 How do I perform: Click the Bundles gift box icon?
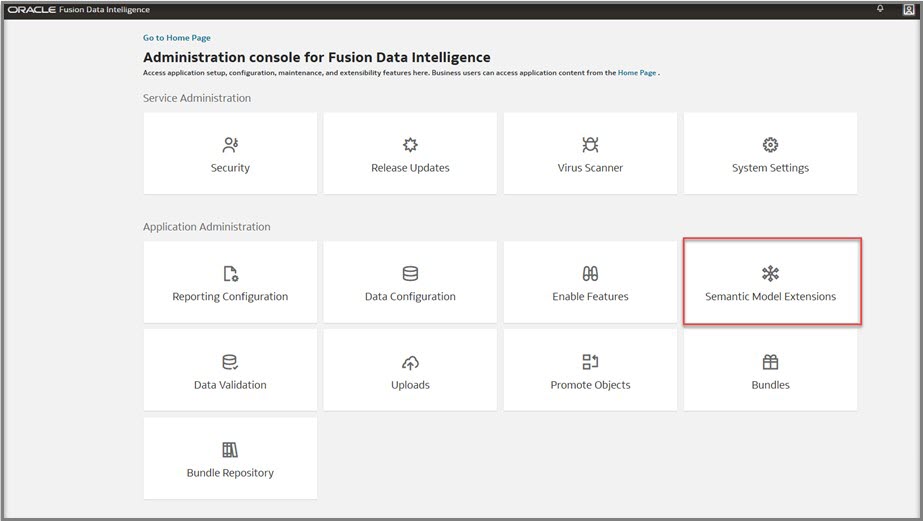pyautogui.click(x=771, y=362)
